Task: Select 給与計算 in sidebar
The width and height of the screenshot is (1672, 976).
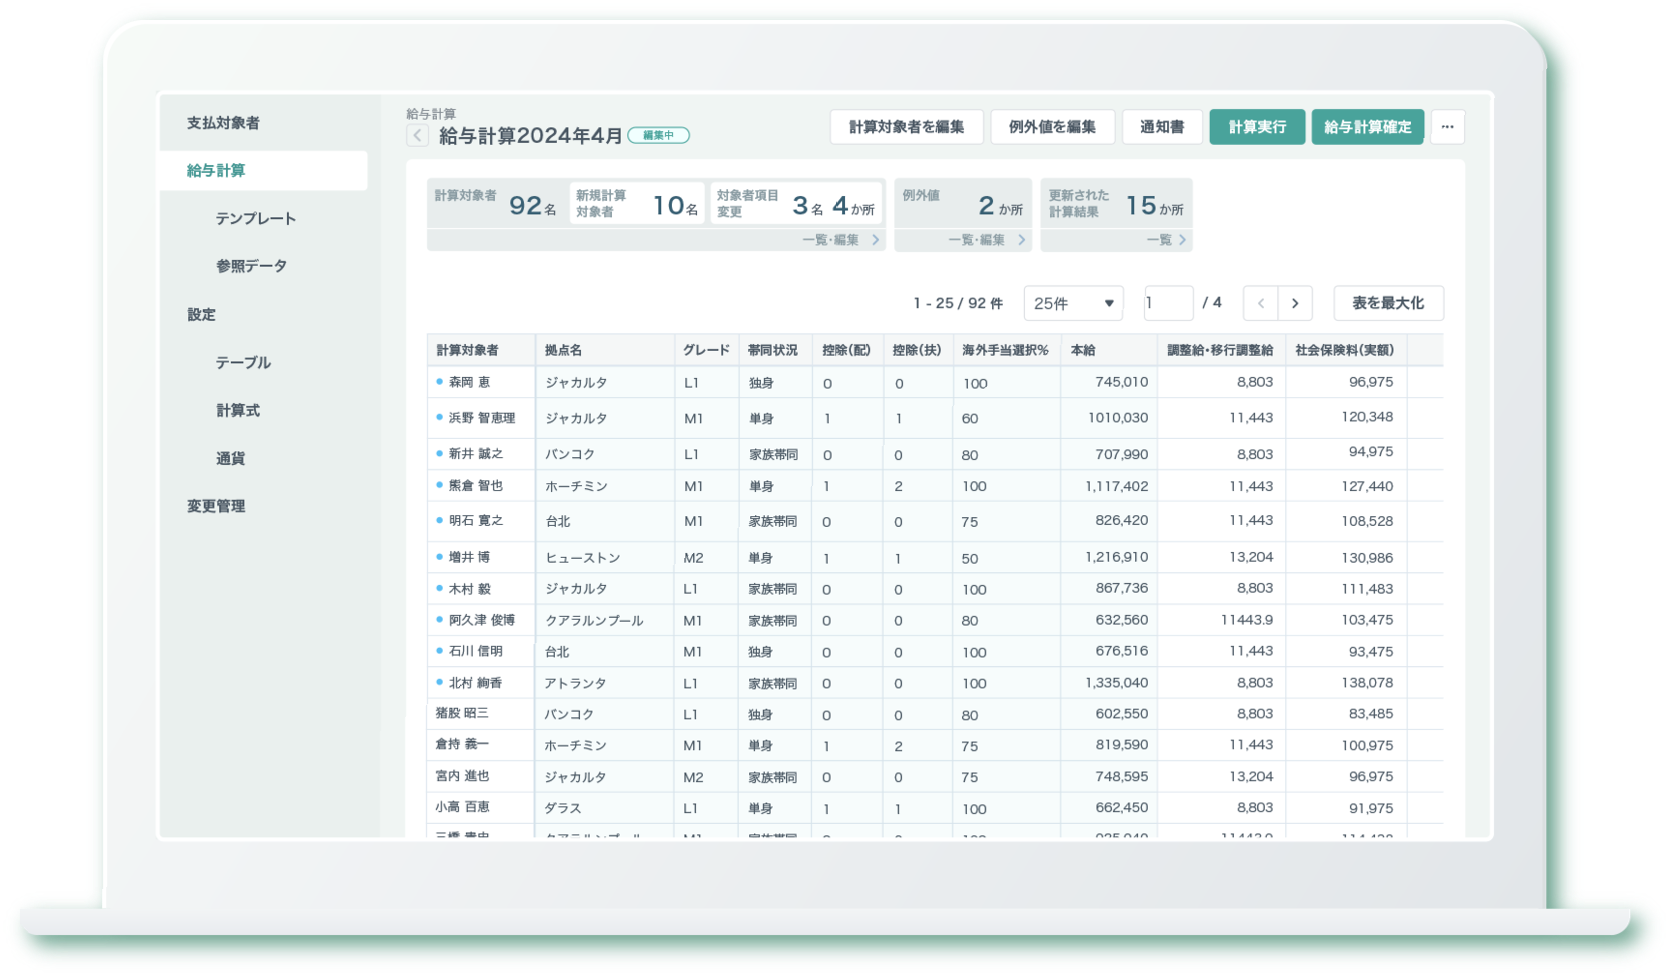Action: [264, 171]
